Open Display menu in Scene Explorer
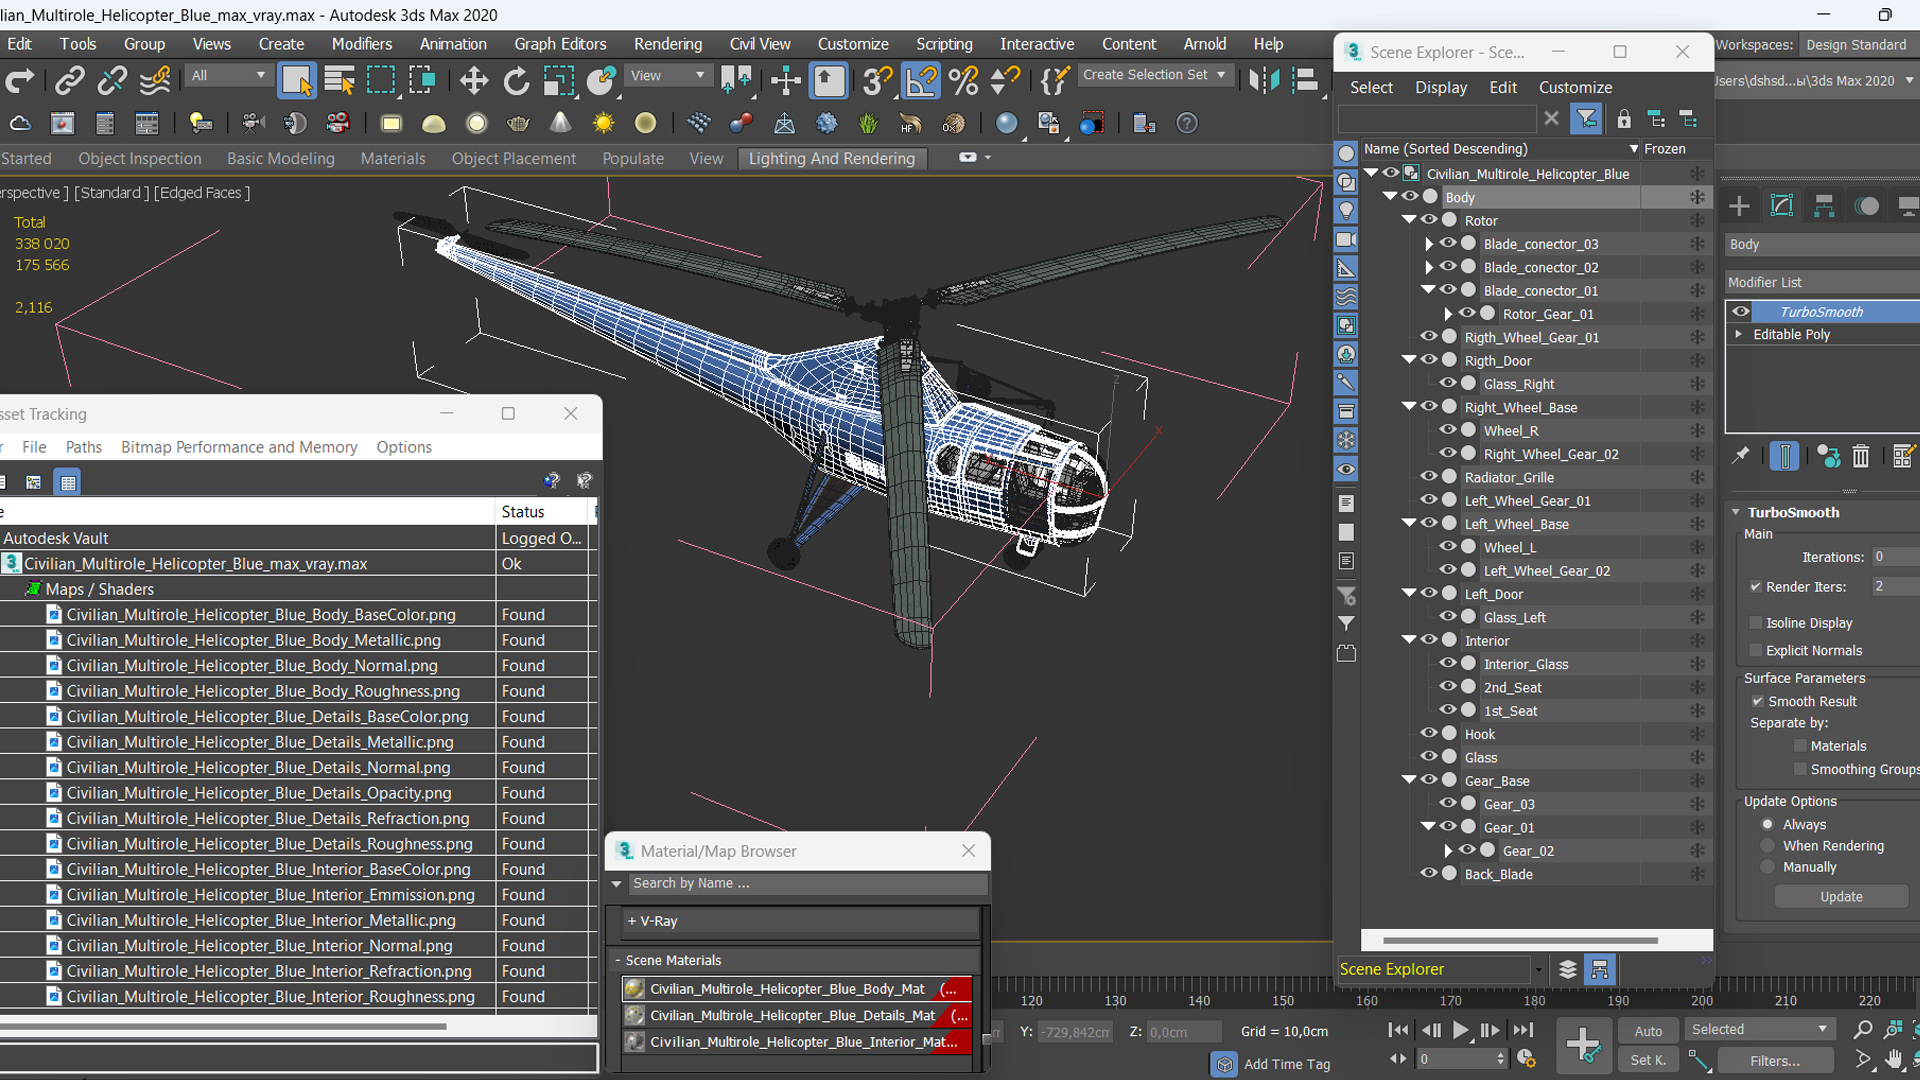Viewport: 1920px width, 1080px height. tap(1440, 87)
